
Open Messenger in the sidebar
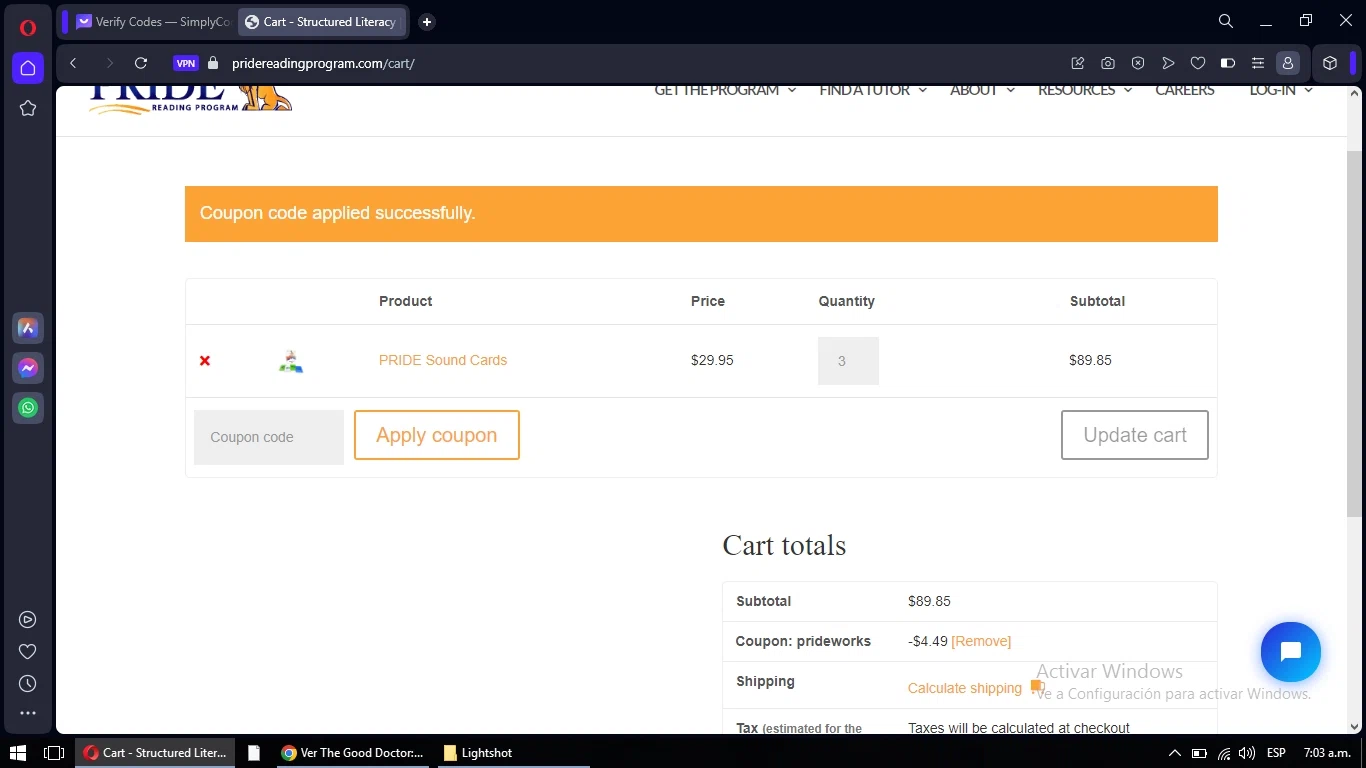(x=28, y=368)
